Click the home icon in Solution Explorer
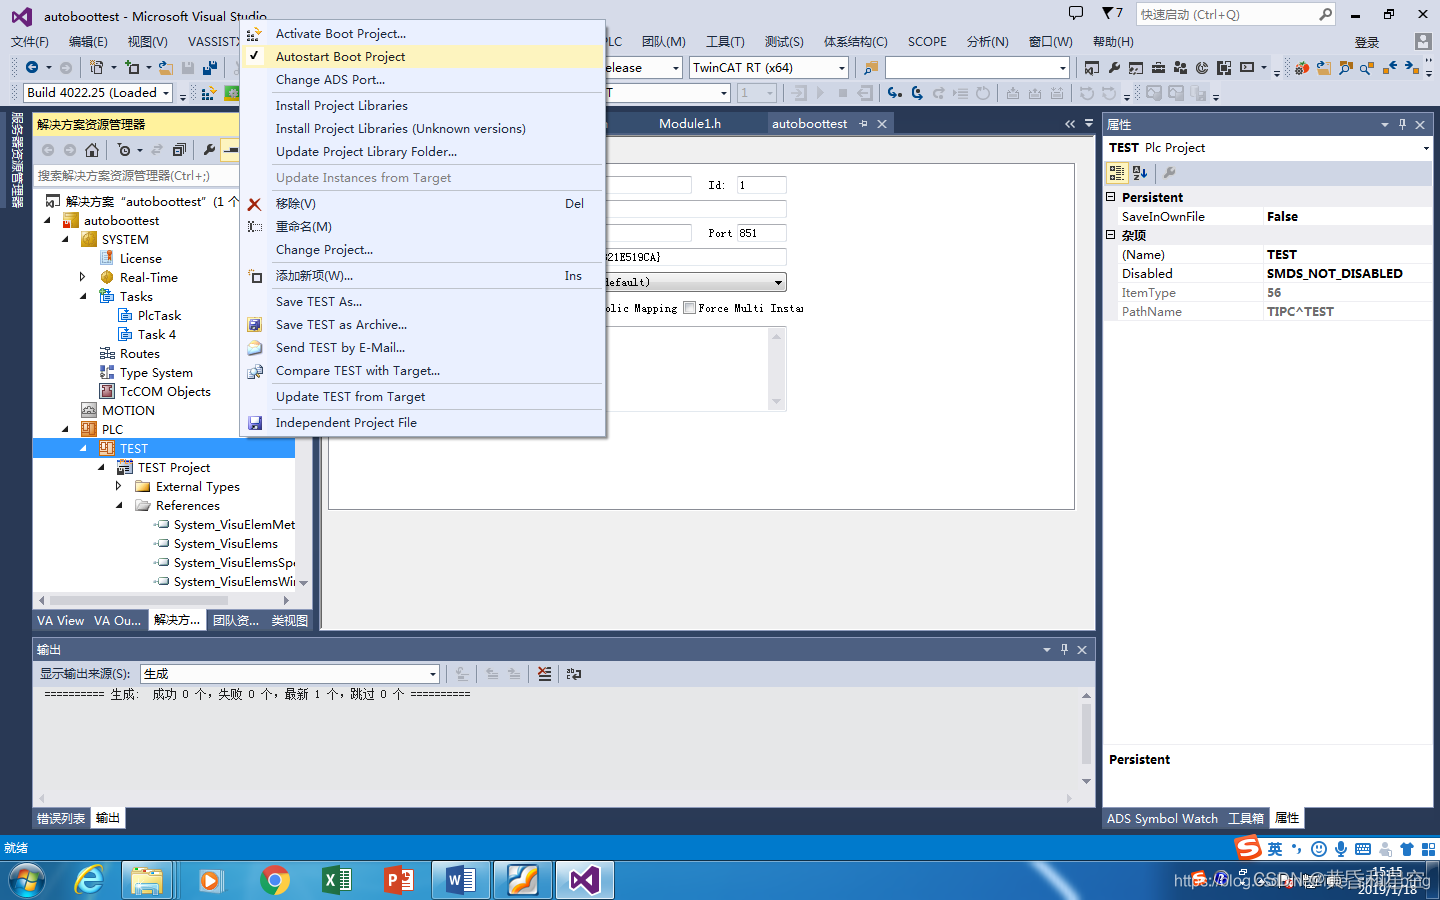 pyautogui.click(x=92, y=150)
